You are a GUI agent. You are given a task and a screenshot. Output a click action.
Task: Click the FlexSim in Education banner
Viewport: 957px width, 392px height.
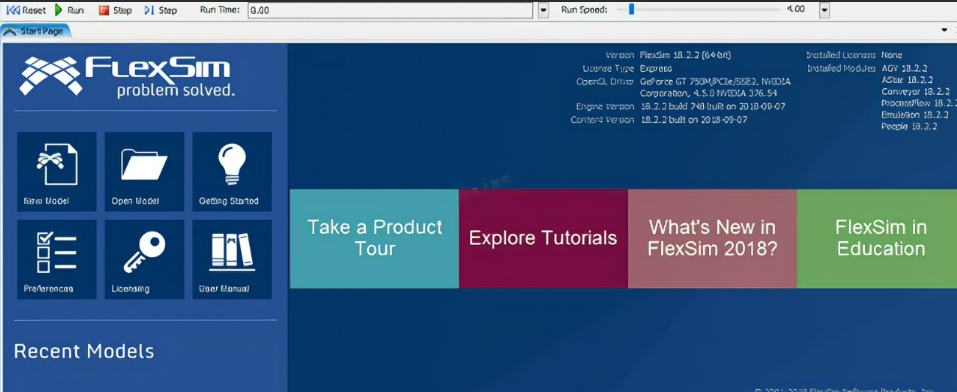pyautogui.click(x=877, y=239)
